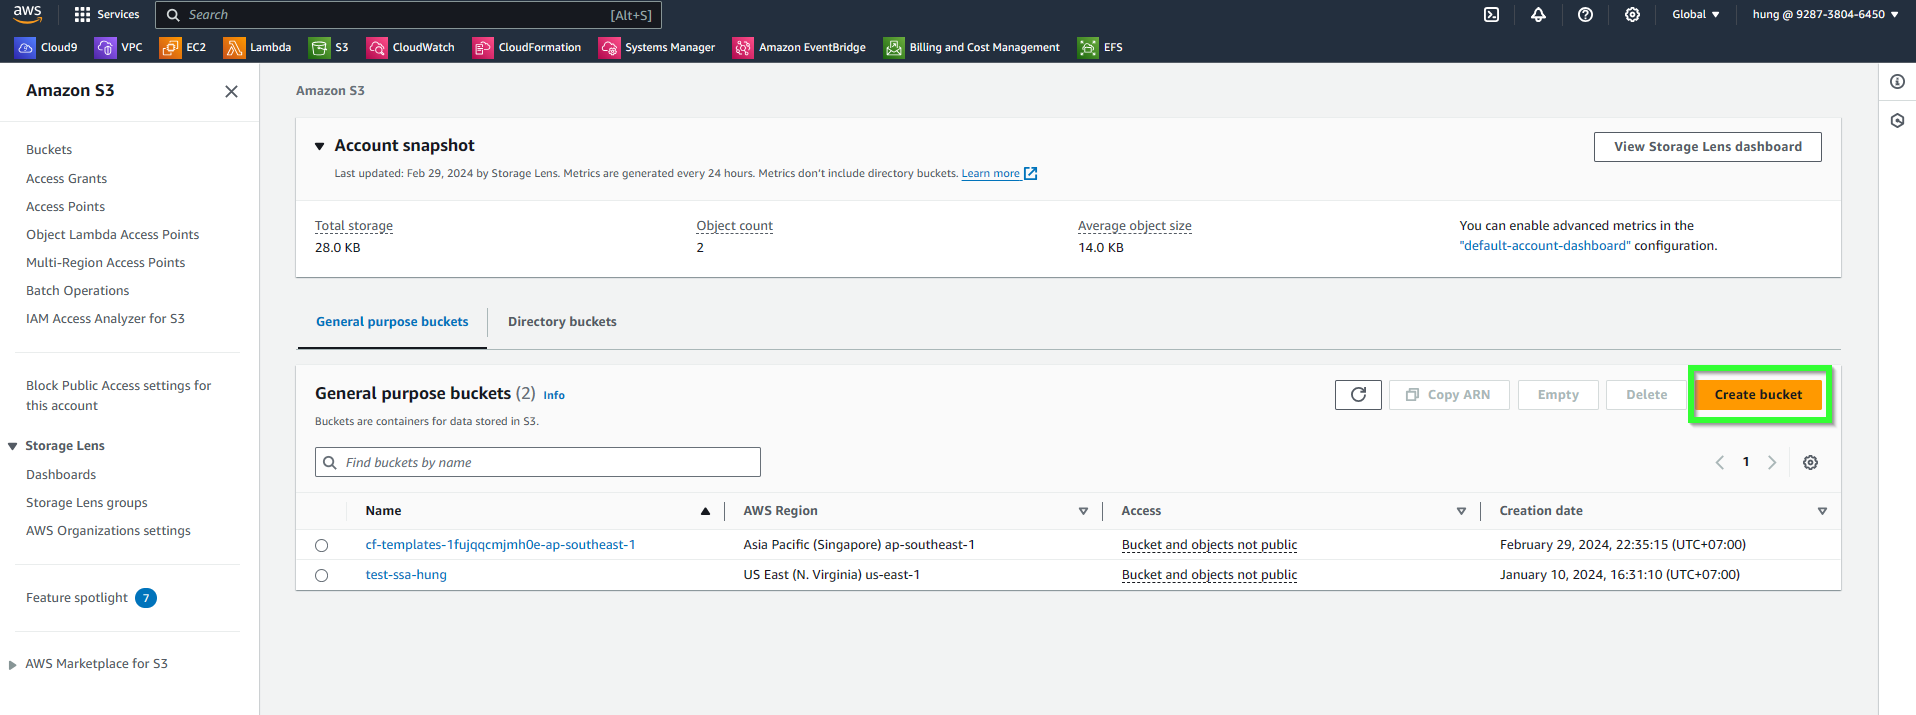Open the Services grid menu
Viewport: 1916px width, 715px height.
click(107, 15)
